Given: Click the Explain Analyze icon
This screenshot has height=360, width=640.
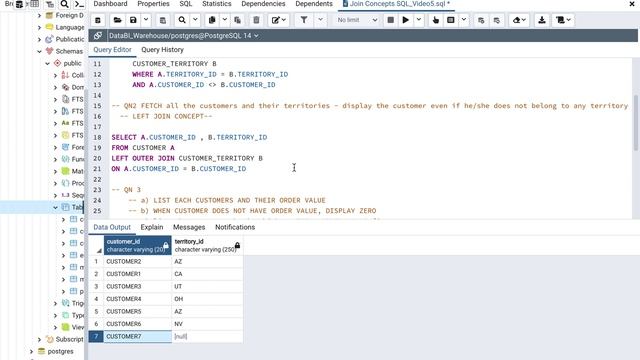Looking at the screenshot, I should point(451,20).
